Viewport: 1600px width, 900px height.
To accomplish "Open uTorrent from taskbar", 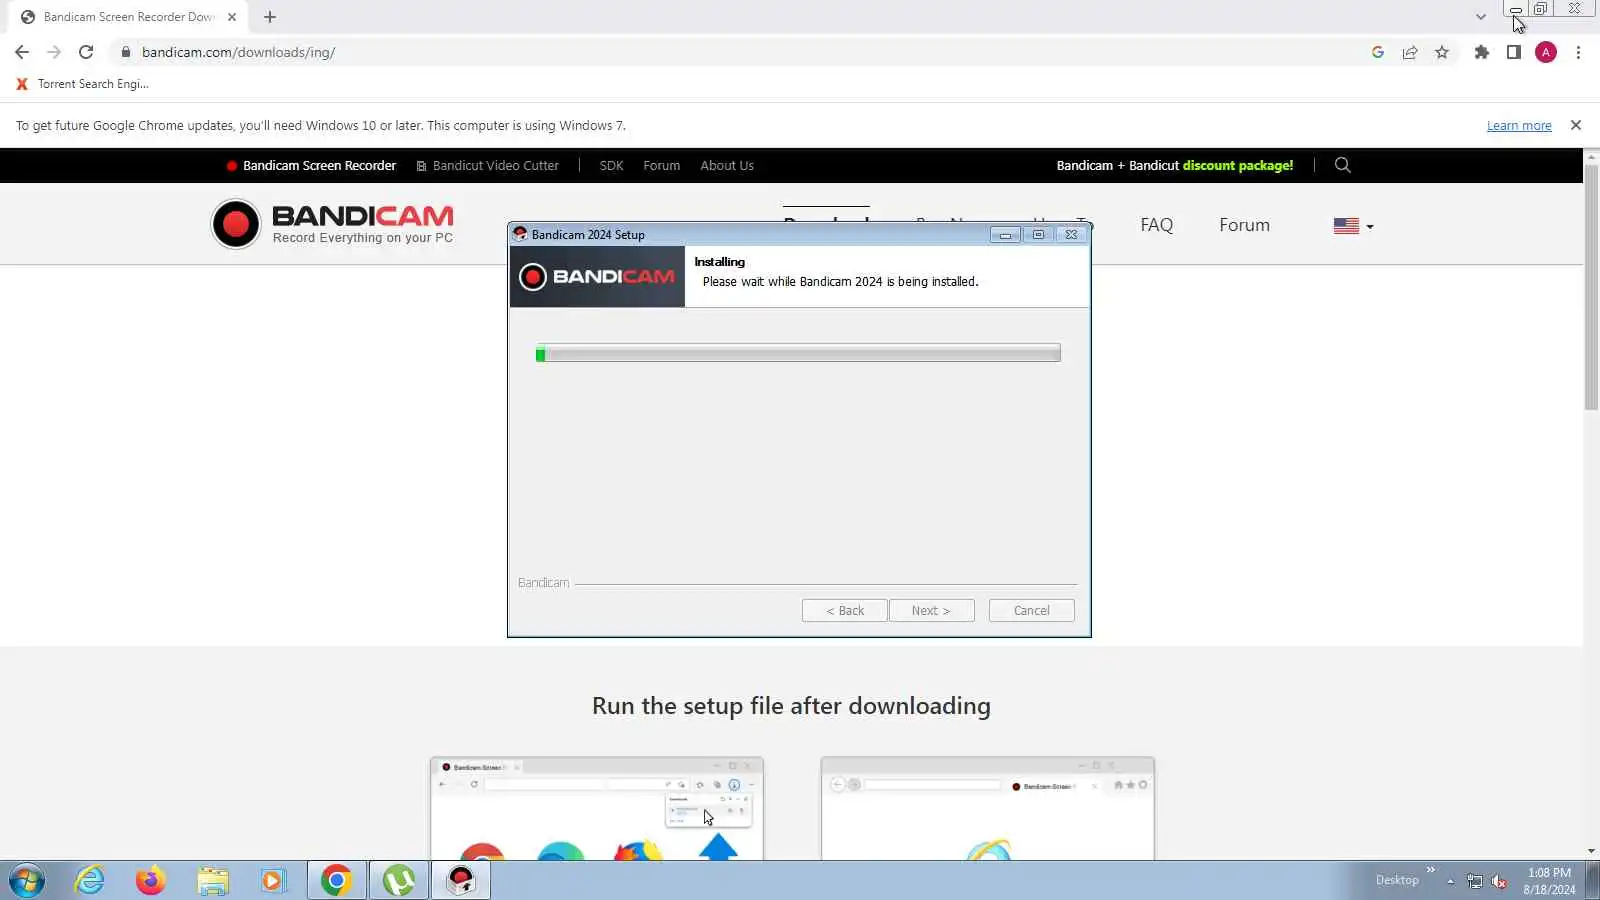I will (398, 880).
